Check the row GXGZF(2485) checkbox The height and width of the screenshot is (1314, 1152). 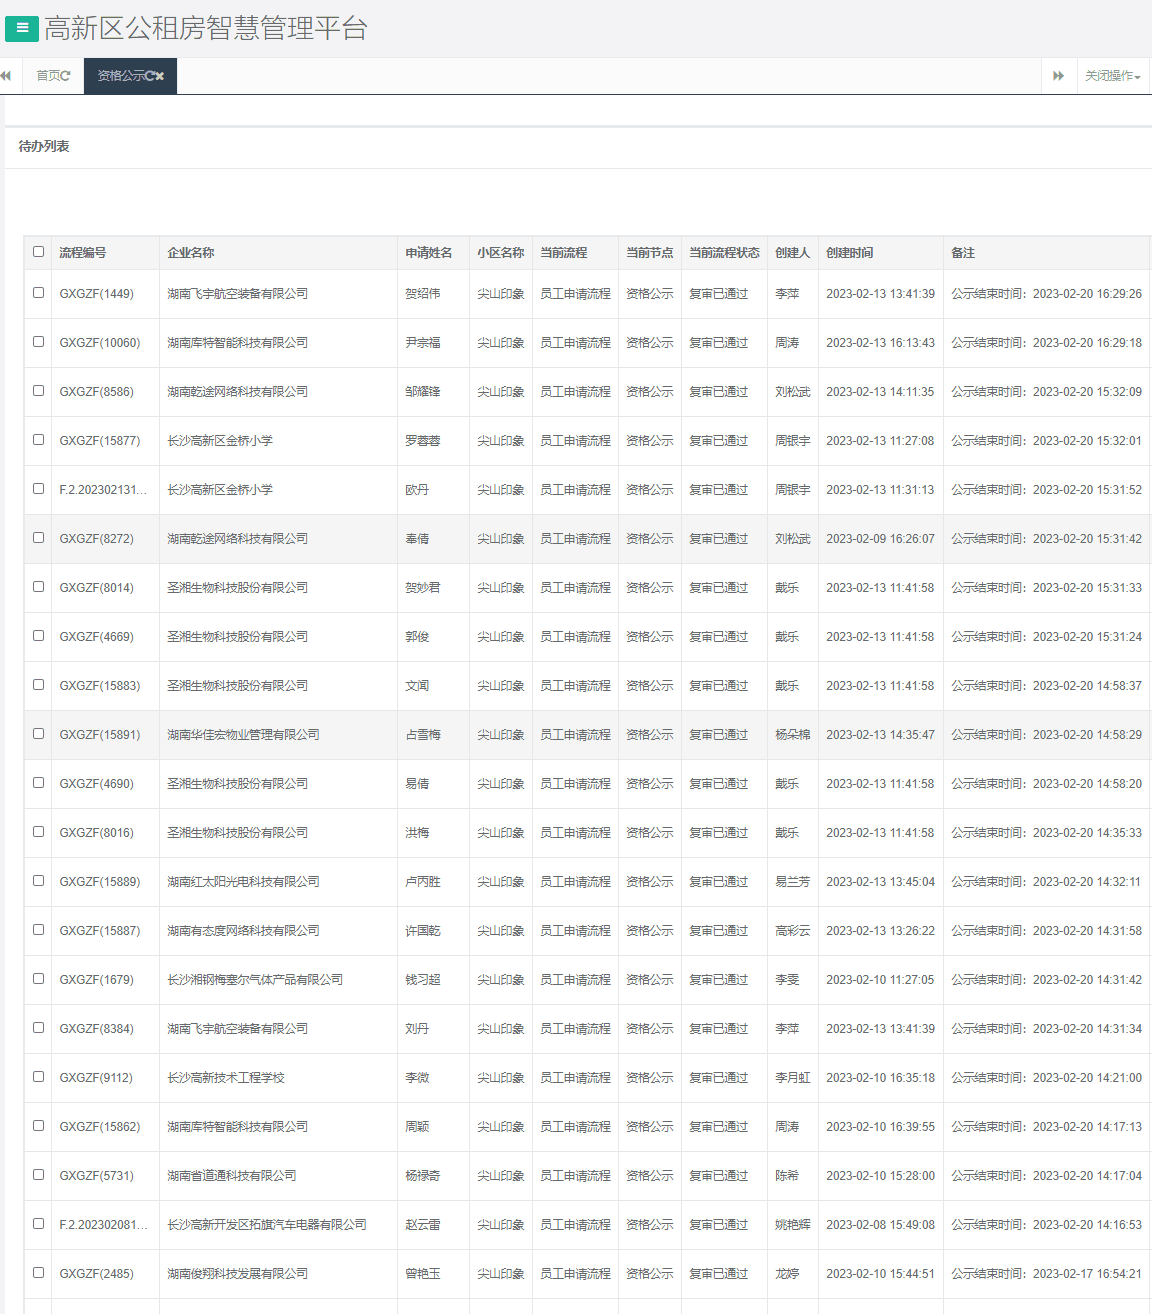click(x=39, y=1273)
